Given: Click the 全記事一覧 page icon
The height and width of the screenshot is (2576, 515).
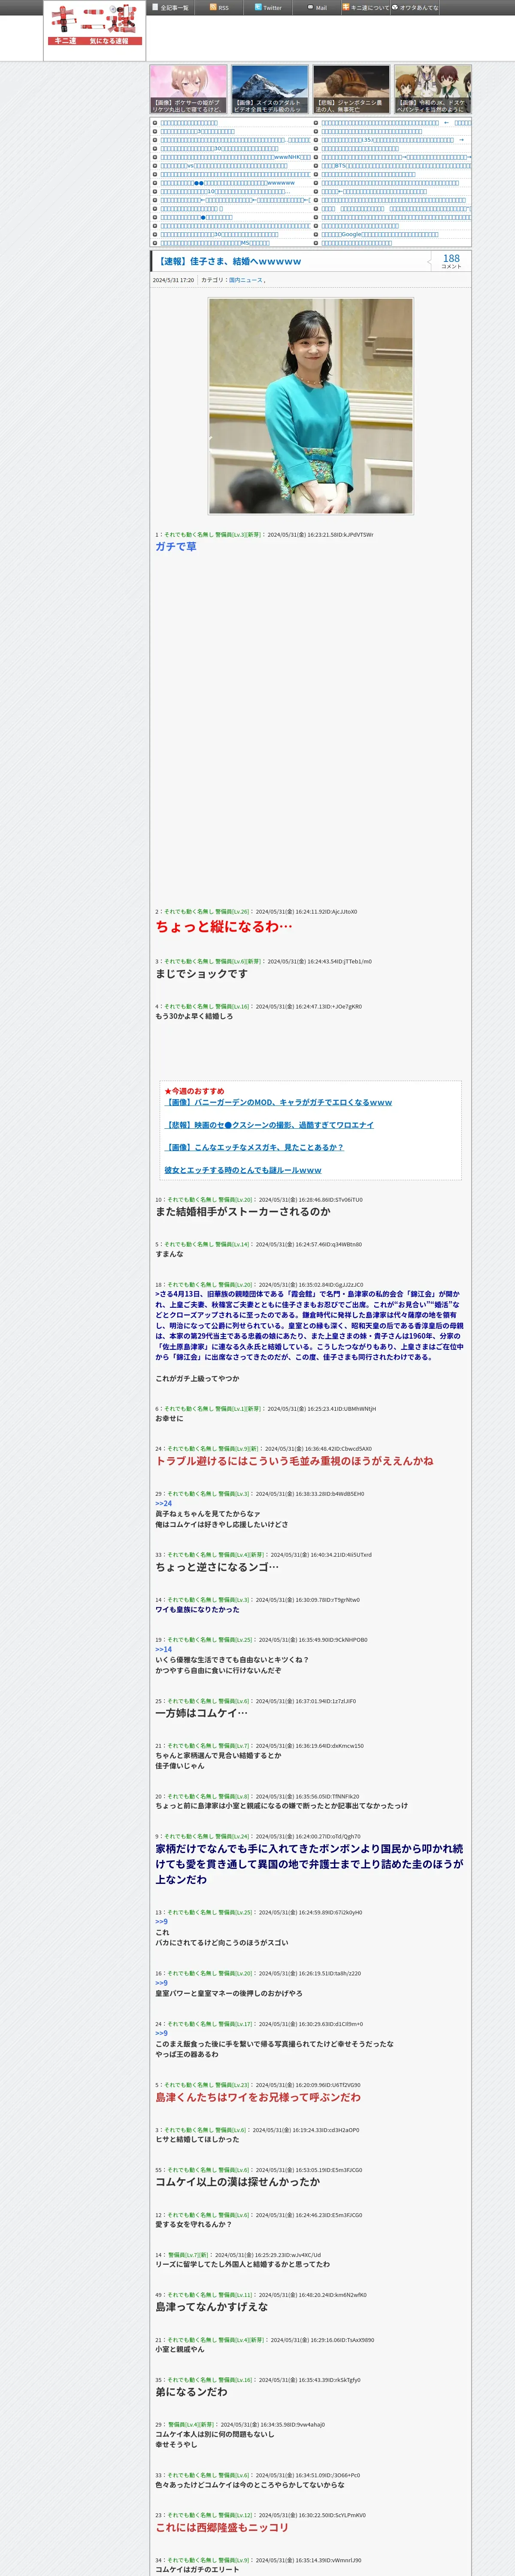Looking at the screenshot, I should pos(155,7).
